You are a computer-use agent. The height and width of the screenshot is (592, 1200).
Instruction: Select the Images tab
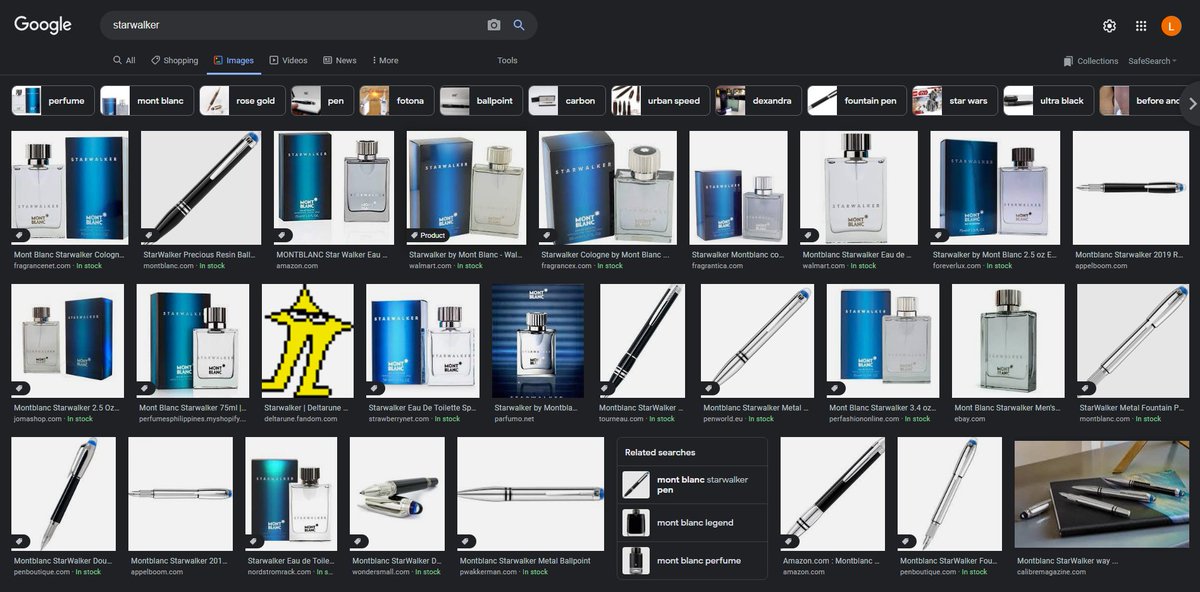[234, 60]
